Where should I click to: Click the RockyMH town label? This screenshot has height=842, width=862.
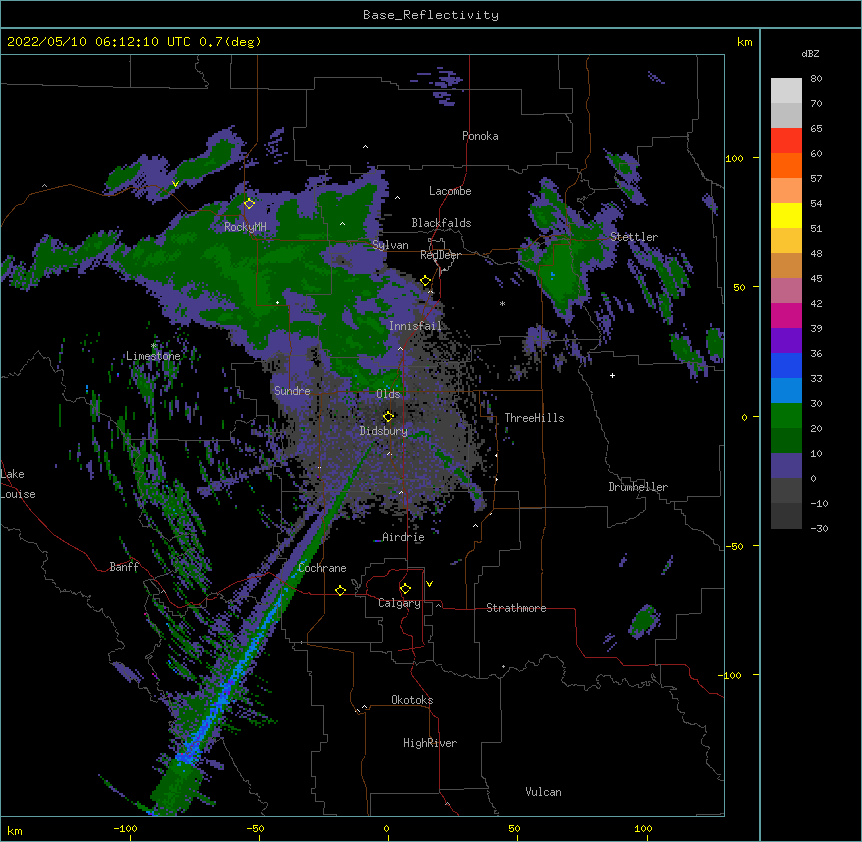point(245,227)
